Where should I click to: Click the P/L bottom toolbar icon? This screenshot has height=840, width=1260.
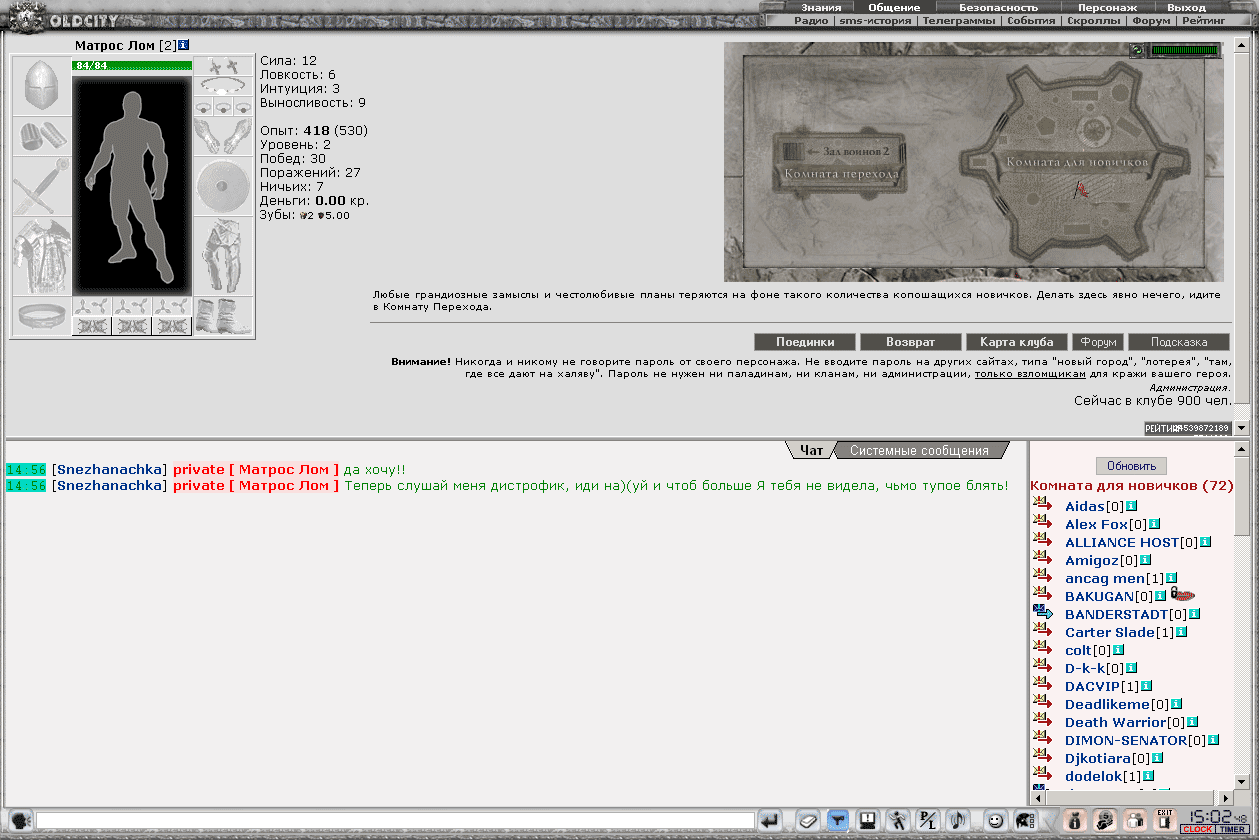[x=928, y=821]
